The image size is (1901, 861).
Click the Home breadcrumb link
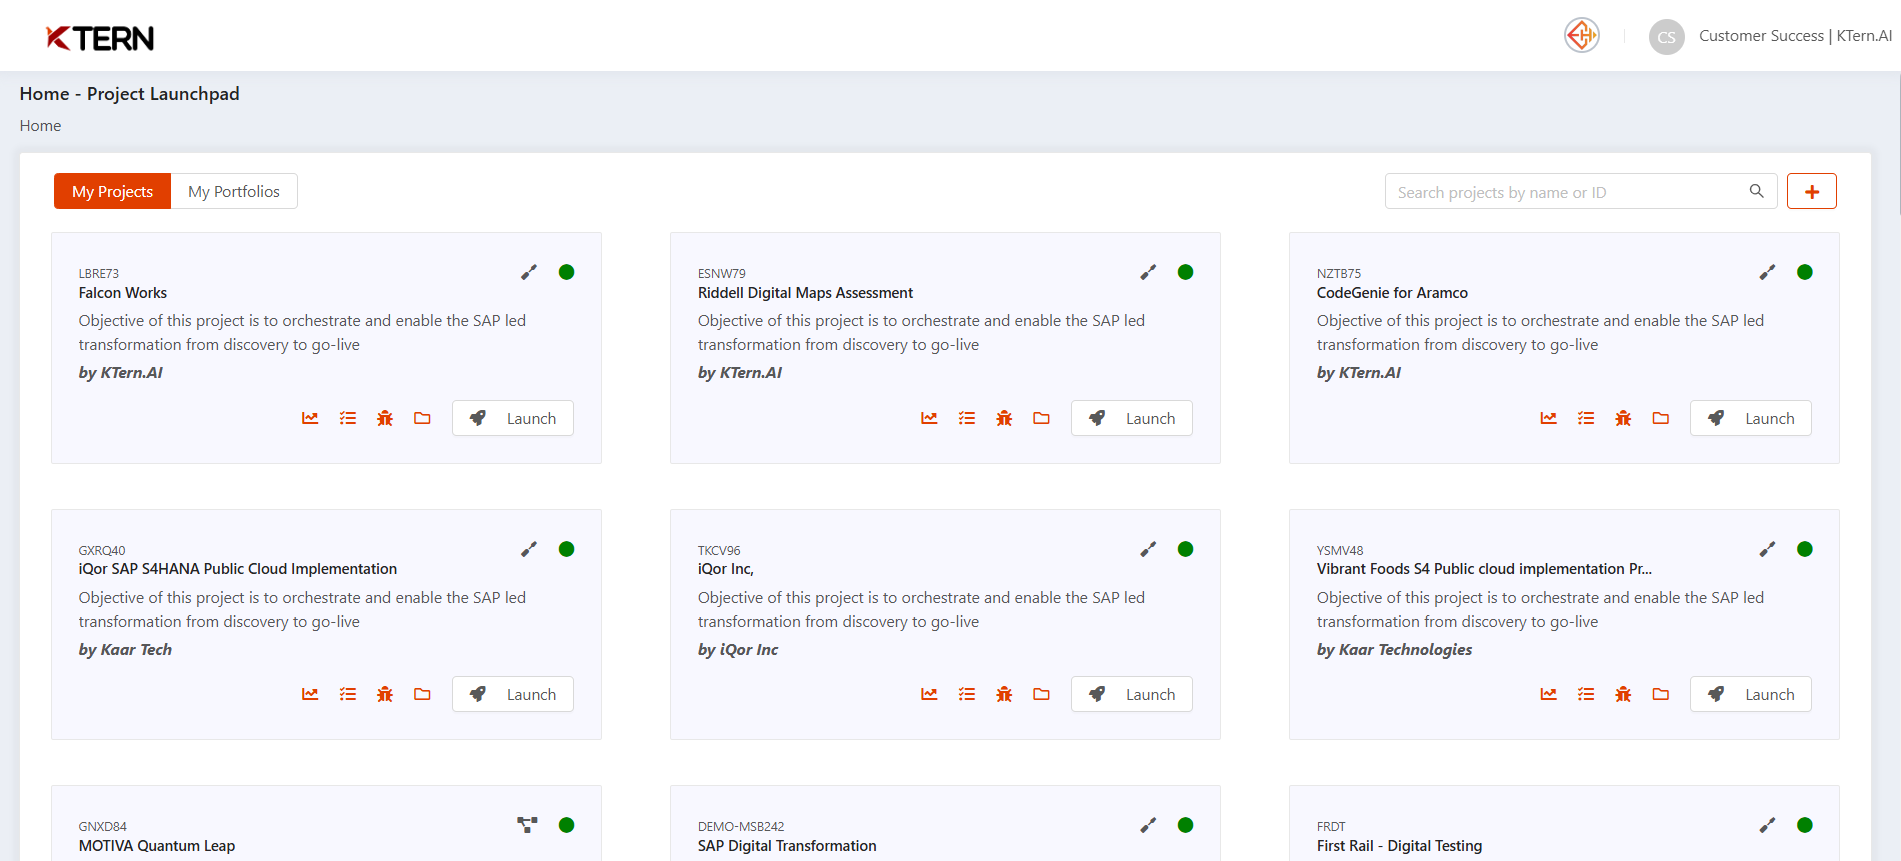click(40, 126)
